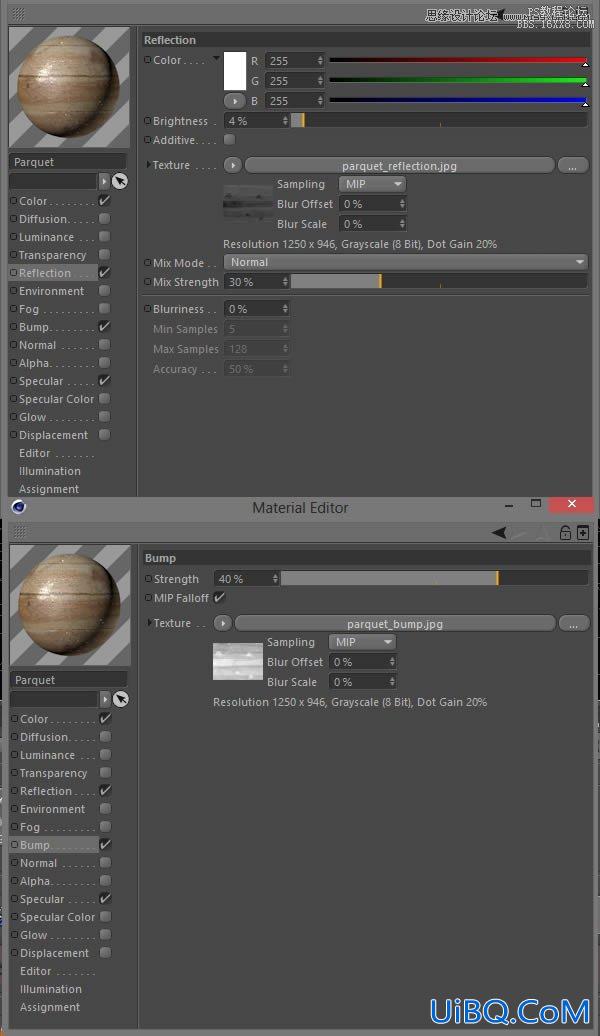Open Illumination settings in Reflection window

[x=50, y=471]
